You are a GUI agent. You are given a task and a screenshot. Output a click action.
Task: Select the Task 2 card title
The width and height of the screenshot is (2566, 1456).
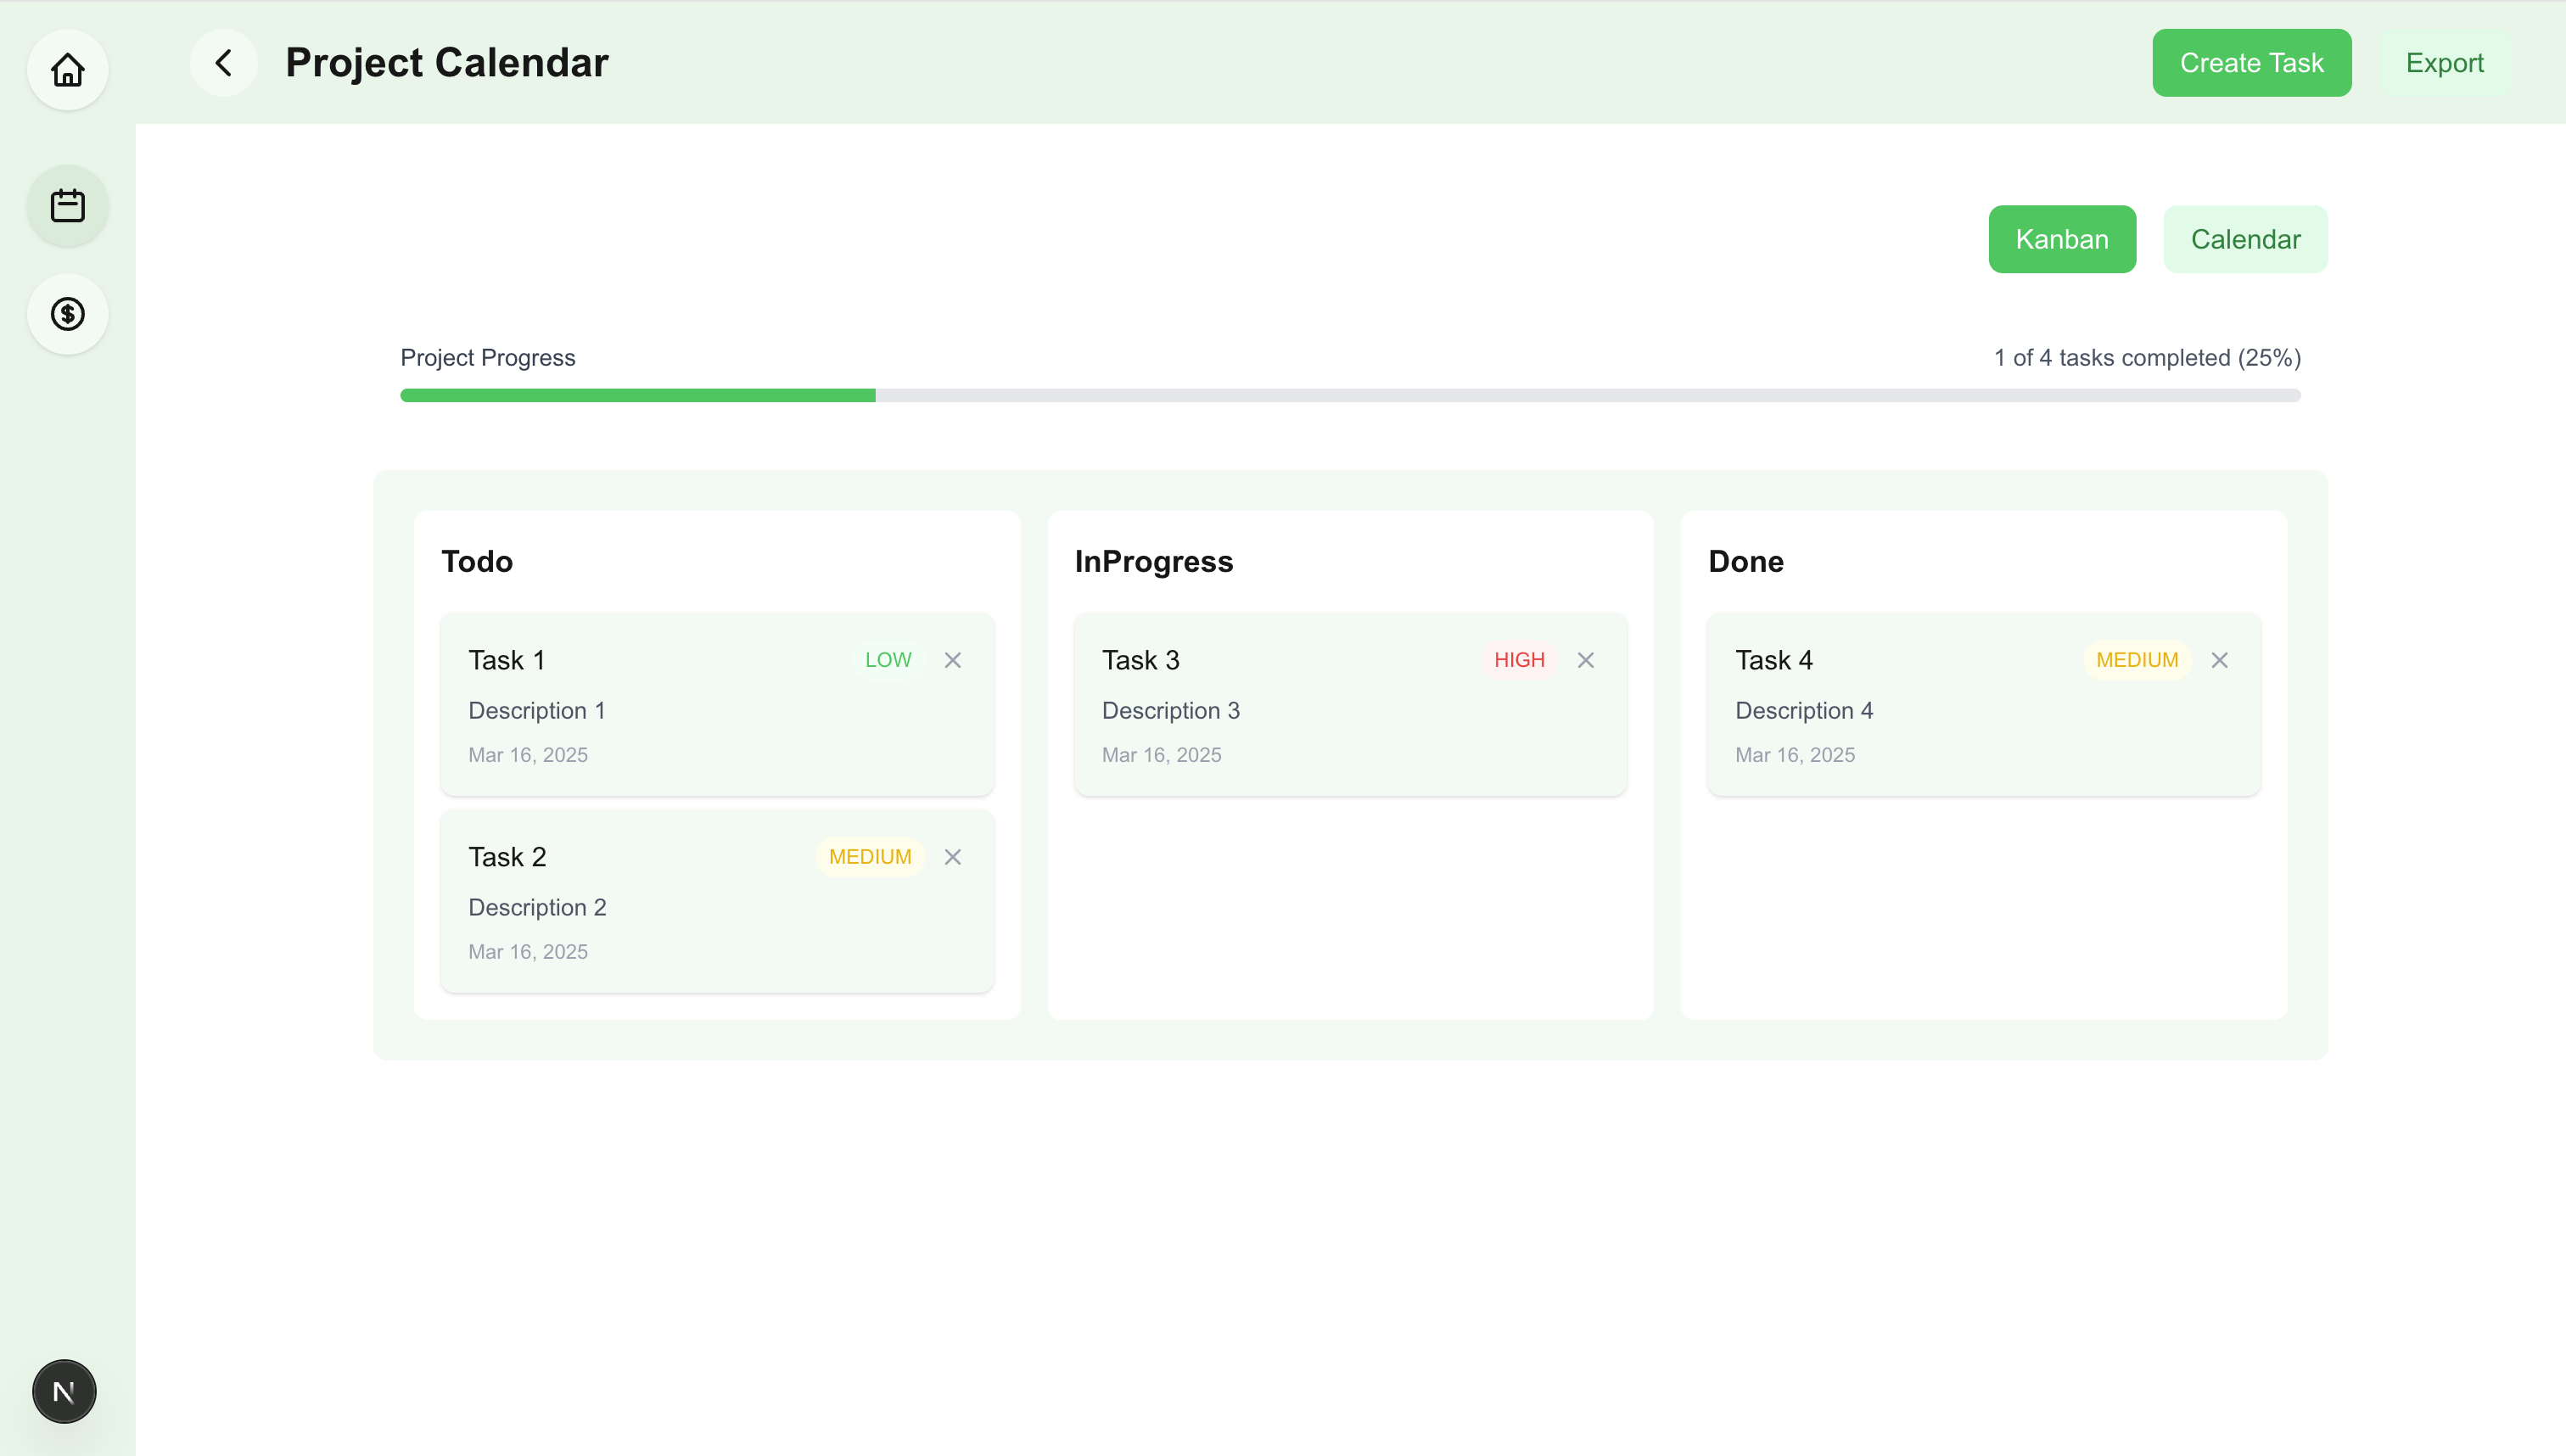click(x=507, y=857)
